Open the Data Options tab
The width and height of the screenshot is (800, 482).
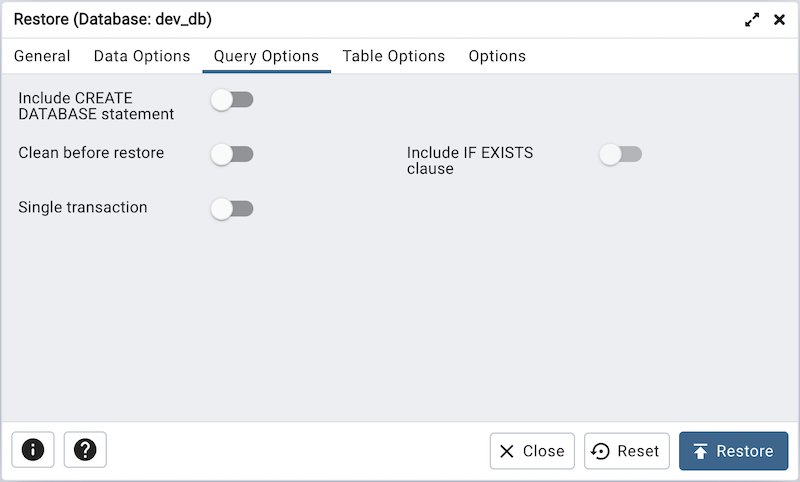click(x=142, y=56)
